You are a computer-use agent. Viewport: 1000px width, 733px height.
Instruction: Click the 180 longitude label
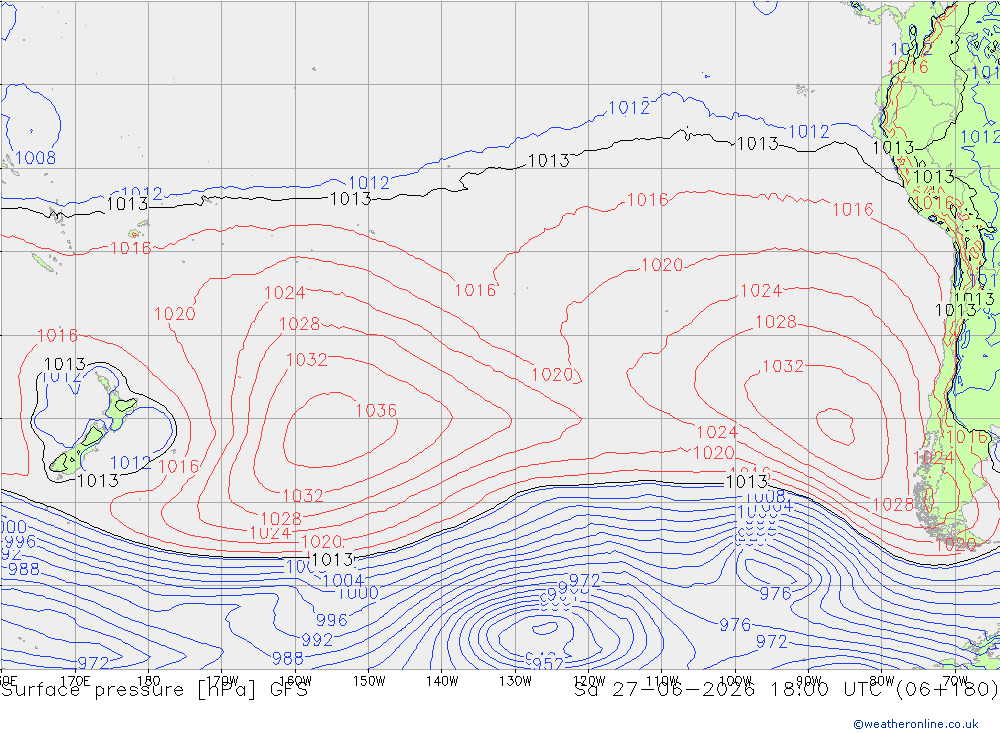tap(149, 681)
